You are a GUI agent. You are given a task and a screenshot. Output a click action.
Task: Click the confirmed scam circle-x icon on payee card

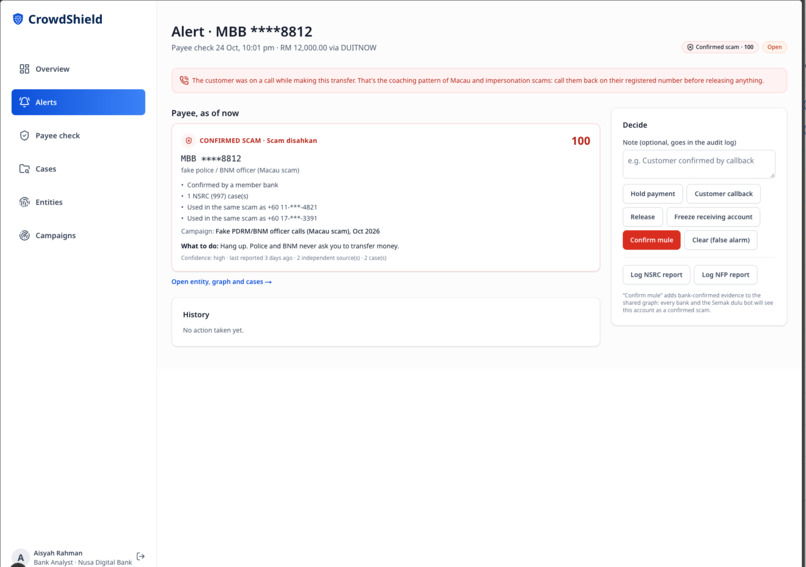(x=189, y=140)
